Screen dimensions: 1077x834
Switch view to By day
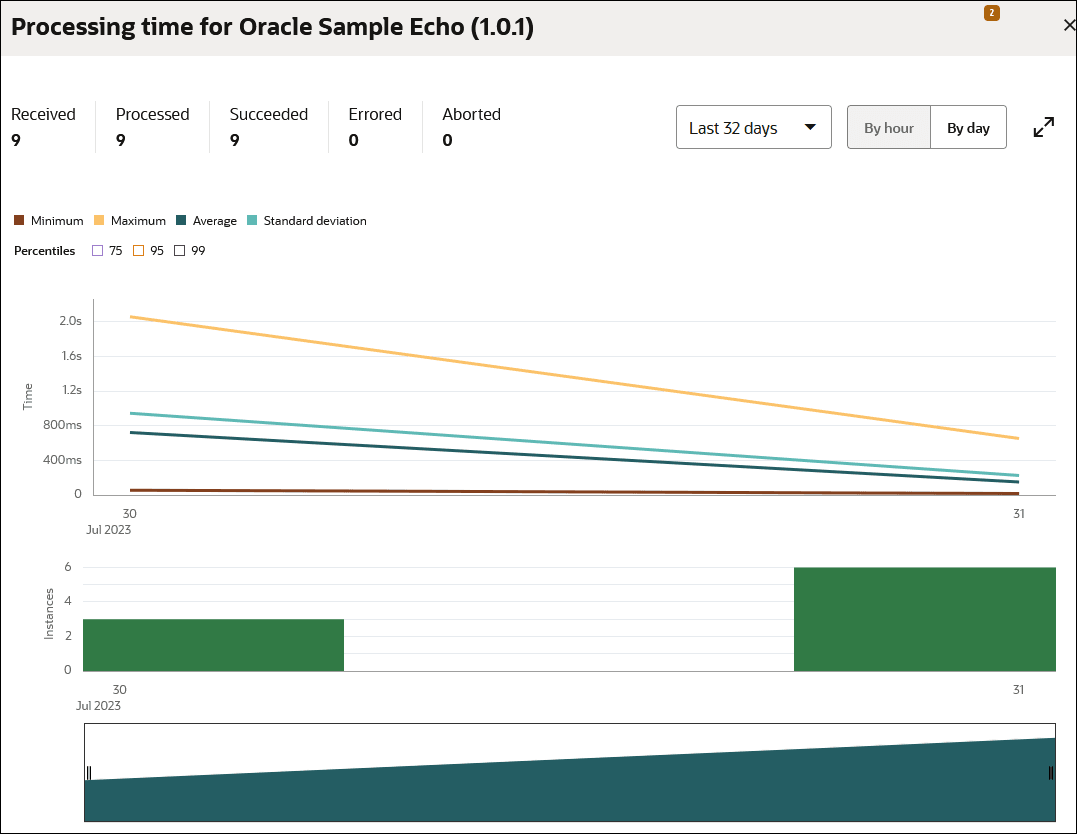click(968, 127)
